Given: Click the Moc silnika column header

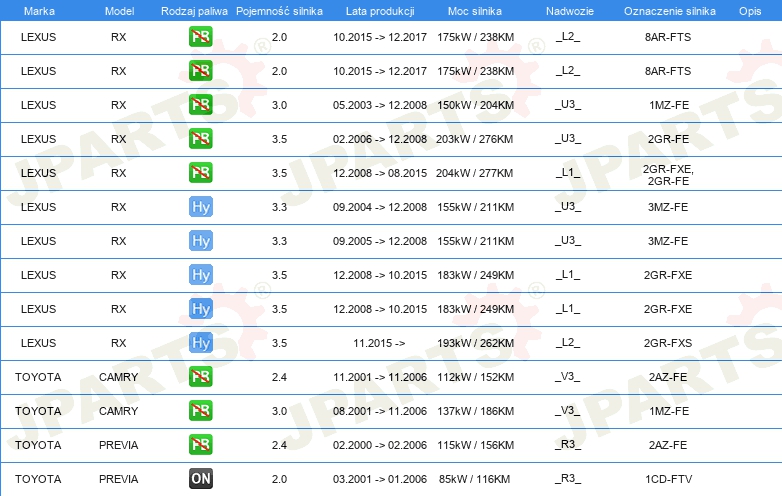Looking at the screenshot, I should tap(475, 11).
